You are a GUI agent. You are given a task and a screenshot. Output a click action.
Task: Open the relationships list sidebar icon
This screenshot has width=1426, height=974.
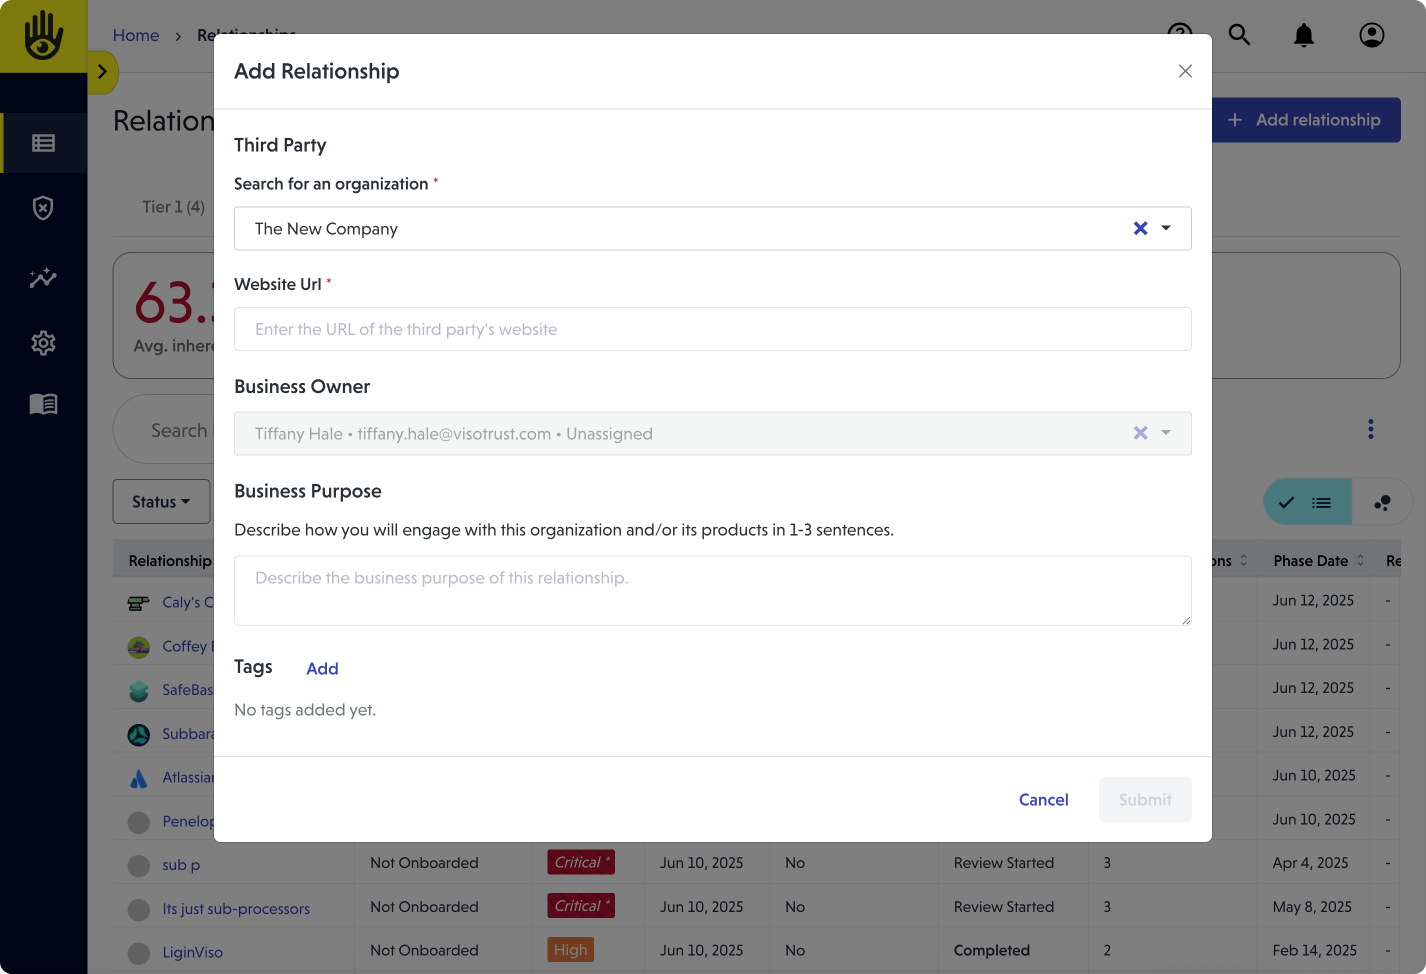point(43,143)
